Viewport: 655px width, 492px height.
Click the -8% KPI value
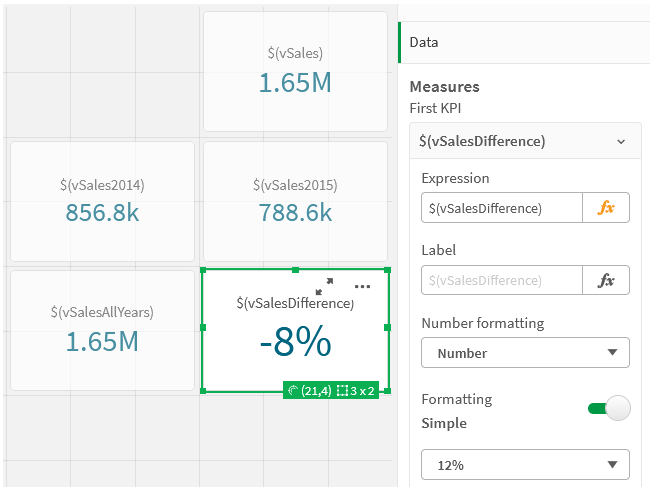[x=295, y=342]
